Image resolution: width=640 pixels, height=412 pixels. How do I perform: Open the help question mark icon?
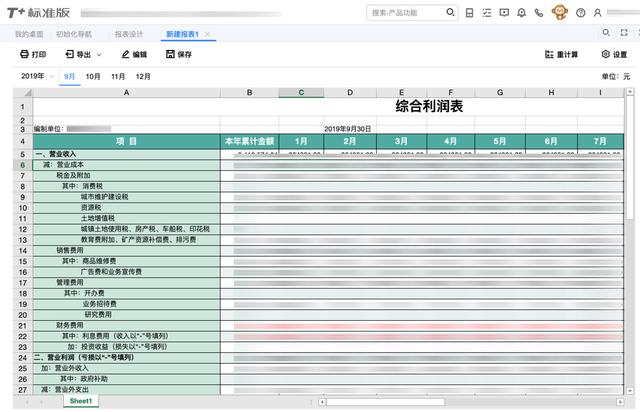(580, 13)
